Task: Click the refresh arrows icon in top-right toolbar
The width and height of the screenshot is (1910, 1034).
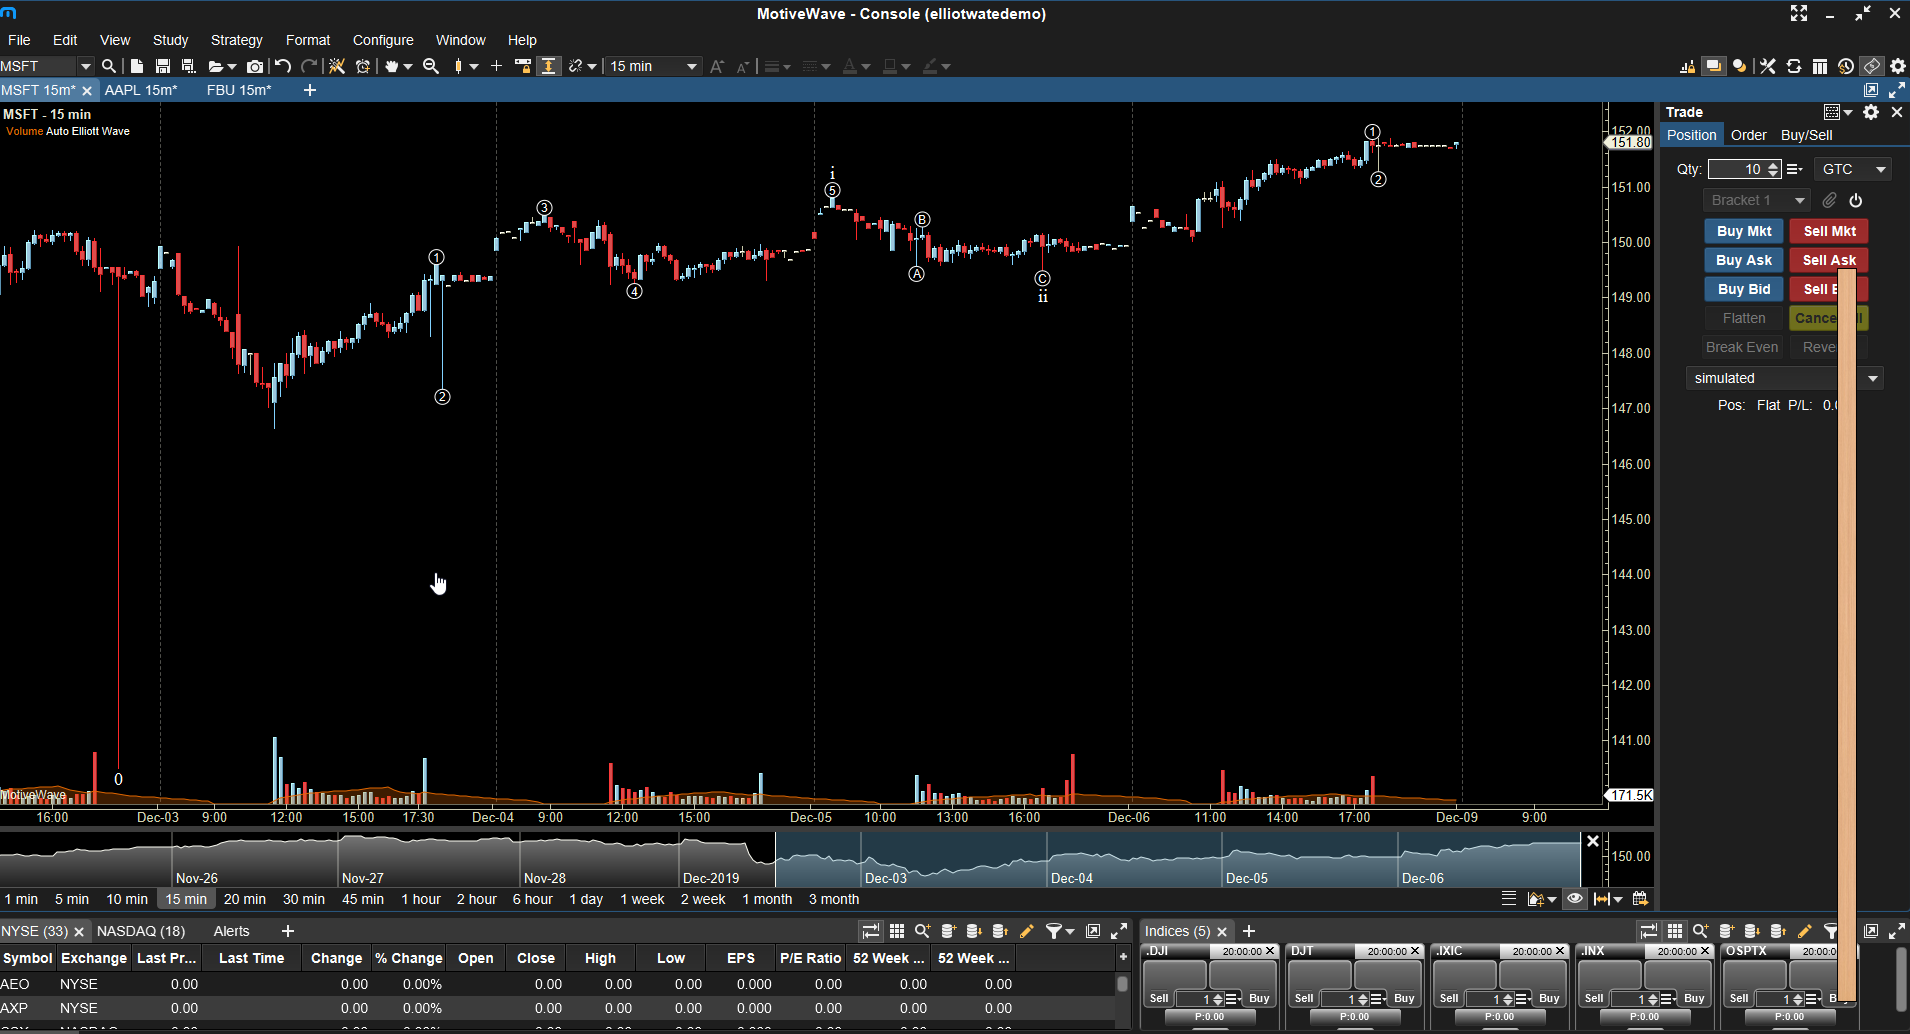Action: [1794, 66]
